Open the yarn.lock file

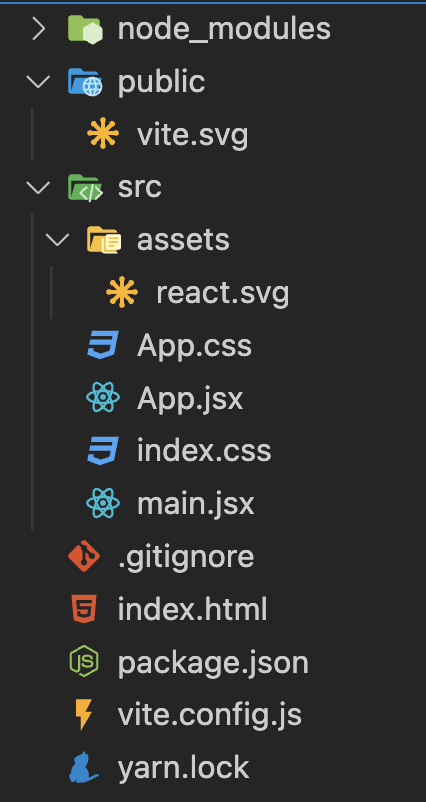183,768
